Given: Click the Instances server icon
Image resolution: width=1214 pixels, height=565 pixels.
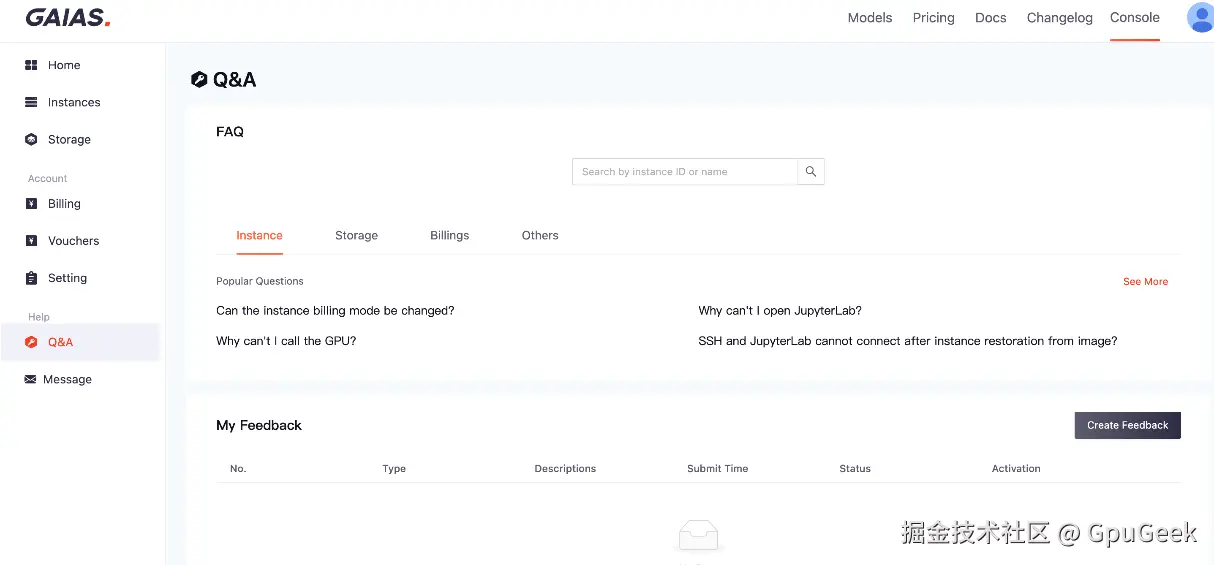Looking at the screenshot, I should point(31,102).
